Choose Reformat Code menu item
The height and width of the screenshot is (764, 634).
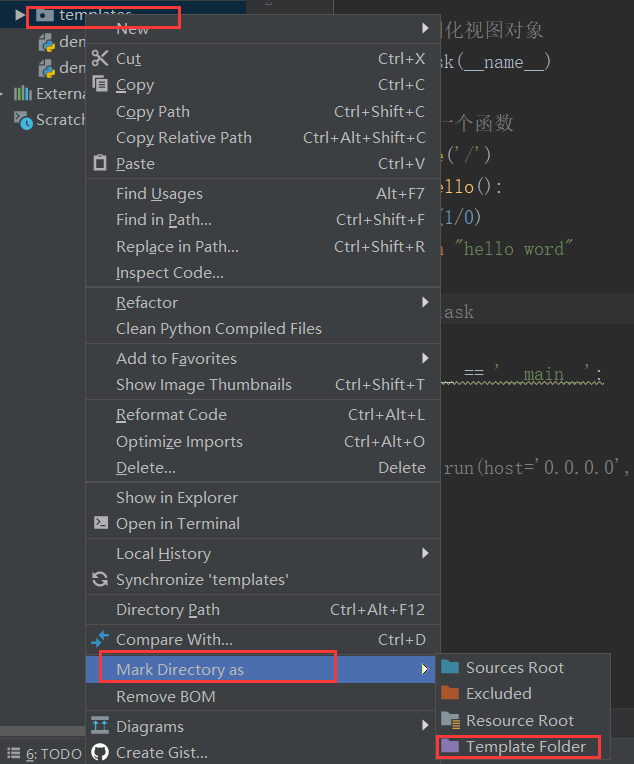coord(263,415)
